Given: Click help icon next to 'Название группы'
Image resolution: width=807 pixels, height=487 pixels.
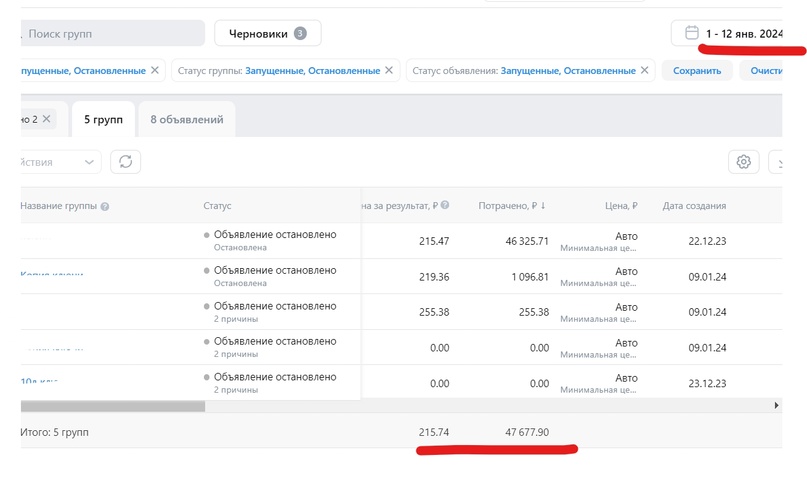Looking at the screenshot, I should (x=105, y=206).
